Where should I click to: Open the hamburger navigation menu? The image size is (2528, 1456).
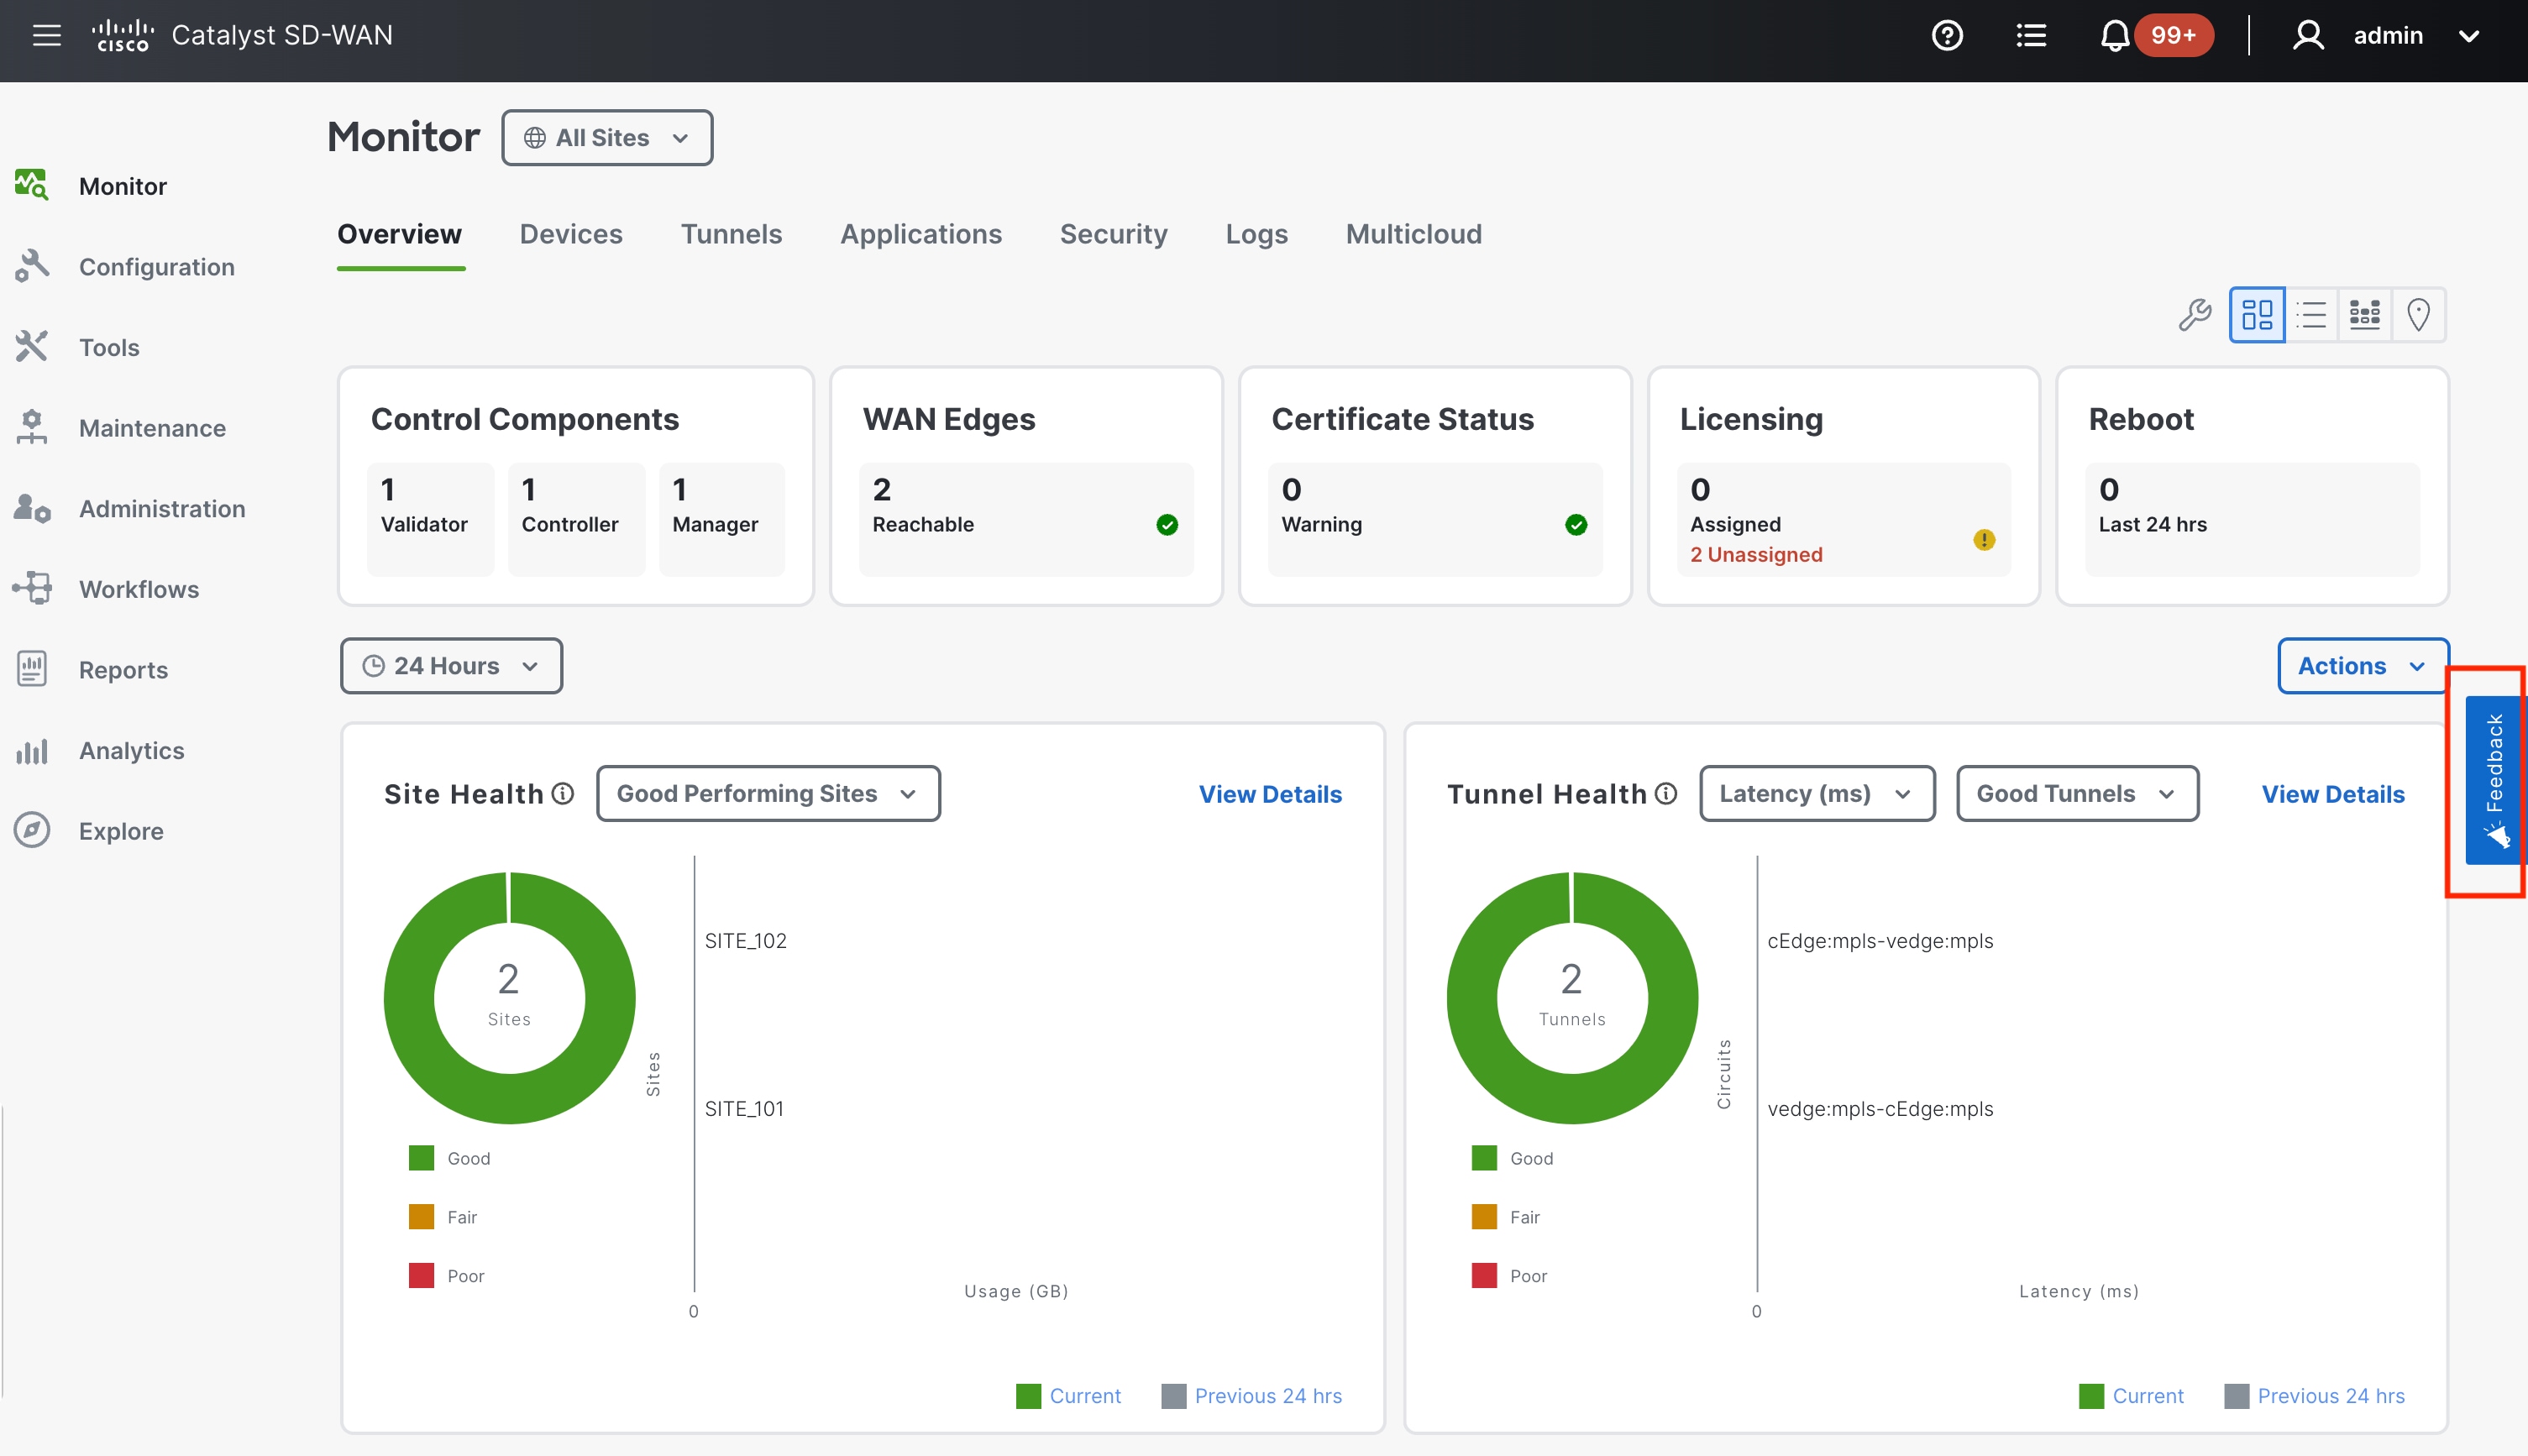click(x=46, y=36)
